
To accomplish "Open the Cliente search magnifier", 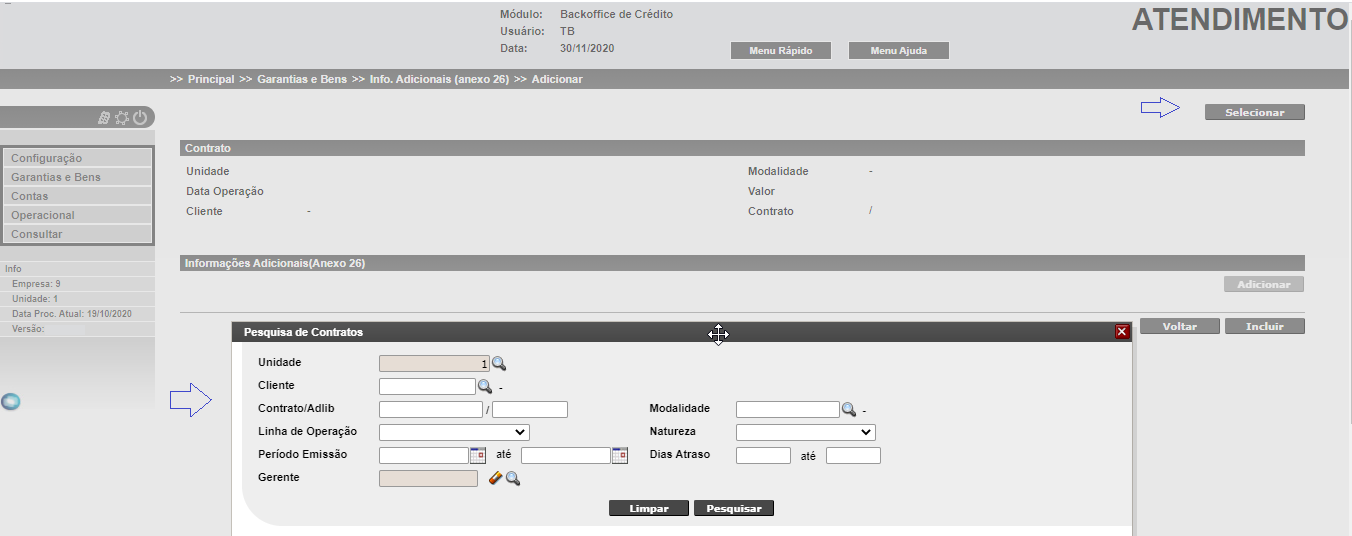I will (x=484, y=386).
